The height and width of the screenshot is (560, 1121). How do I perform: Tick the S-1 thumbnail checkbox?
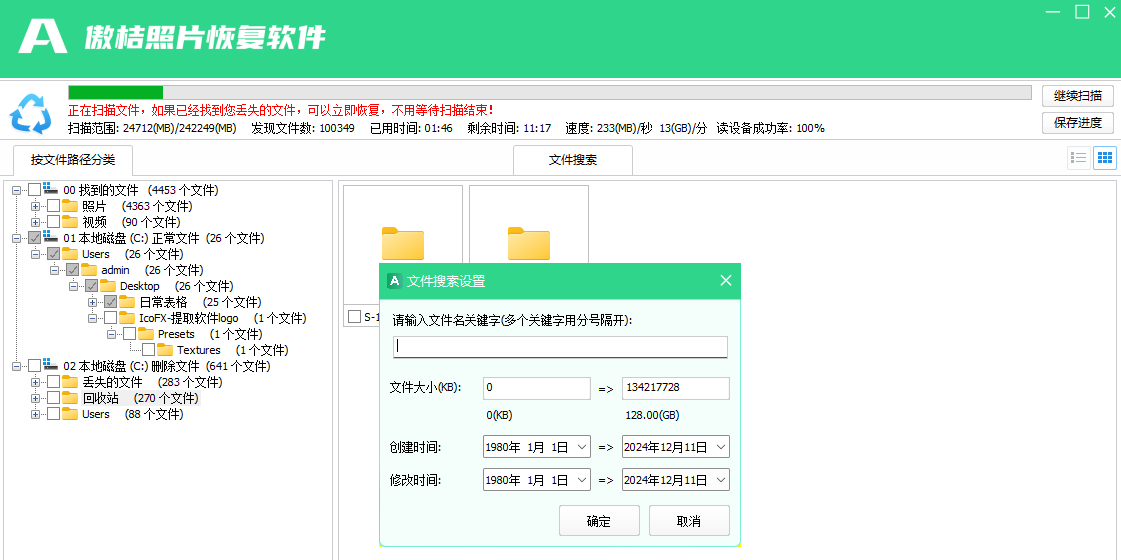coord(355,316)
